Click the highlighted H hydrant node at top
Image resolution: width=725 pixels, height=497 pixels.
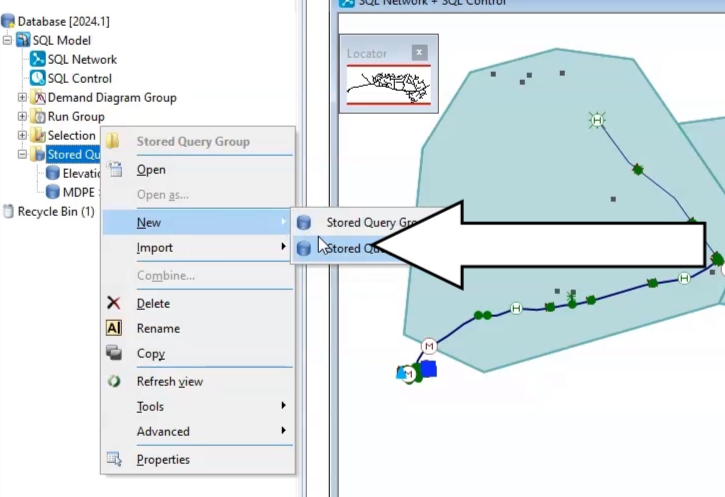[597, 120]
